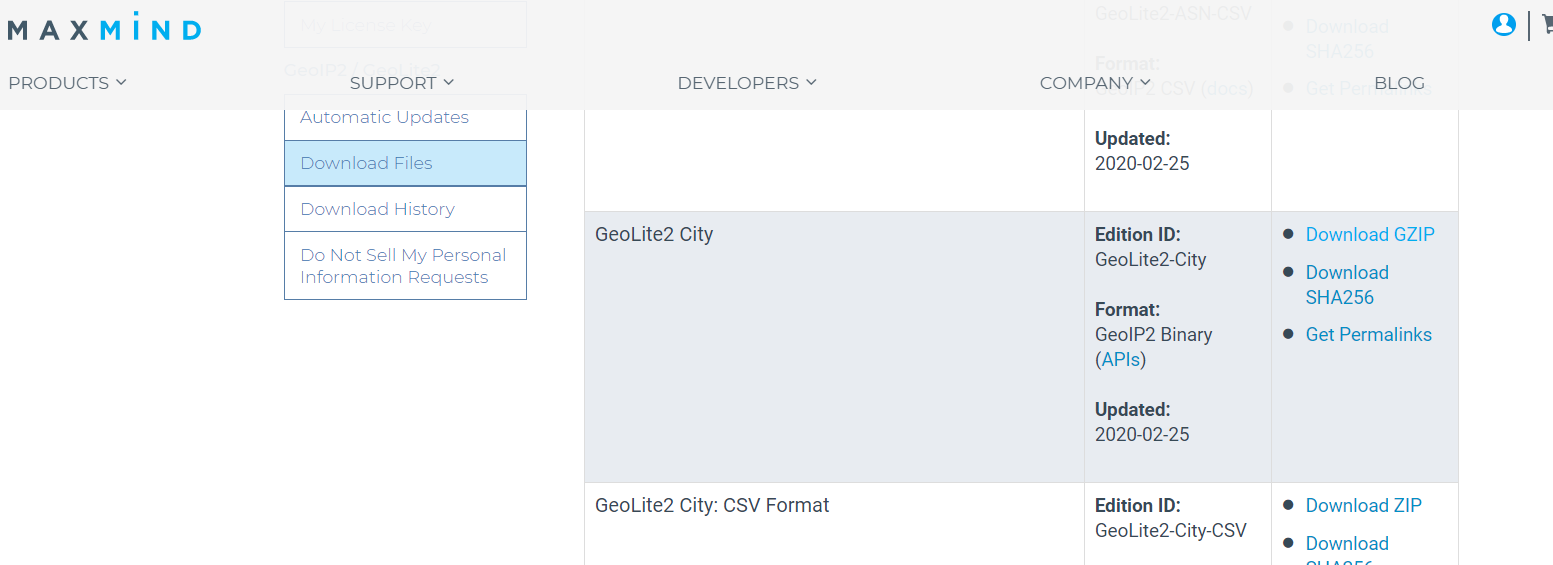Click the 'GeoLite2 City' database name
The image size is (1553, 565).
pos(654,235)
